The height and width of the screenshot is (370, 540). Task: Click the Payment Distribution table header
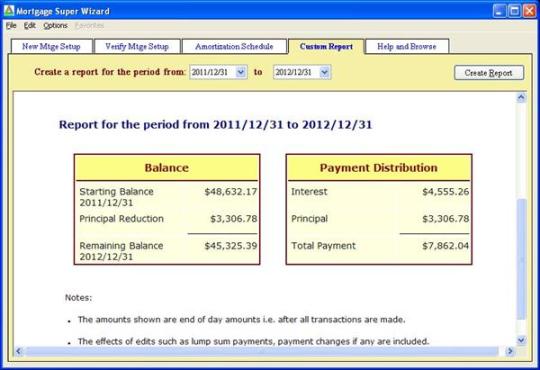[x=379, y=168]
